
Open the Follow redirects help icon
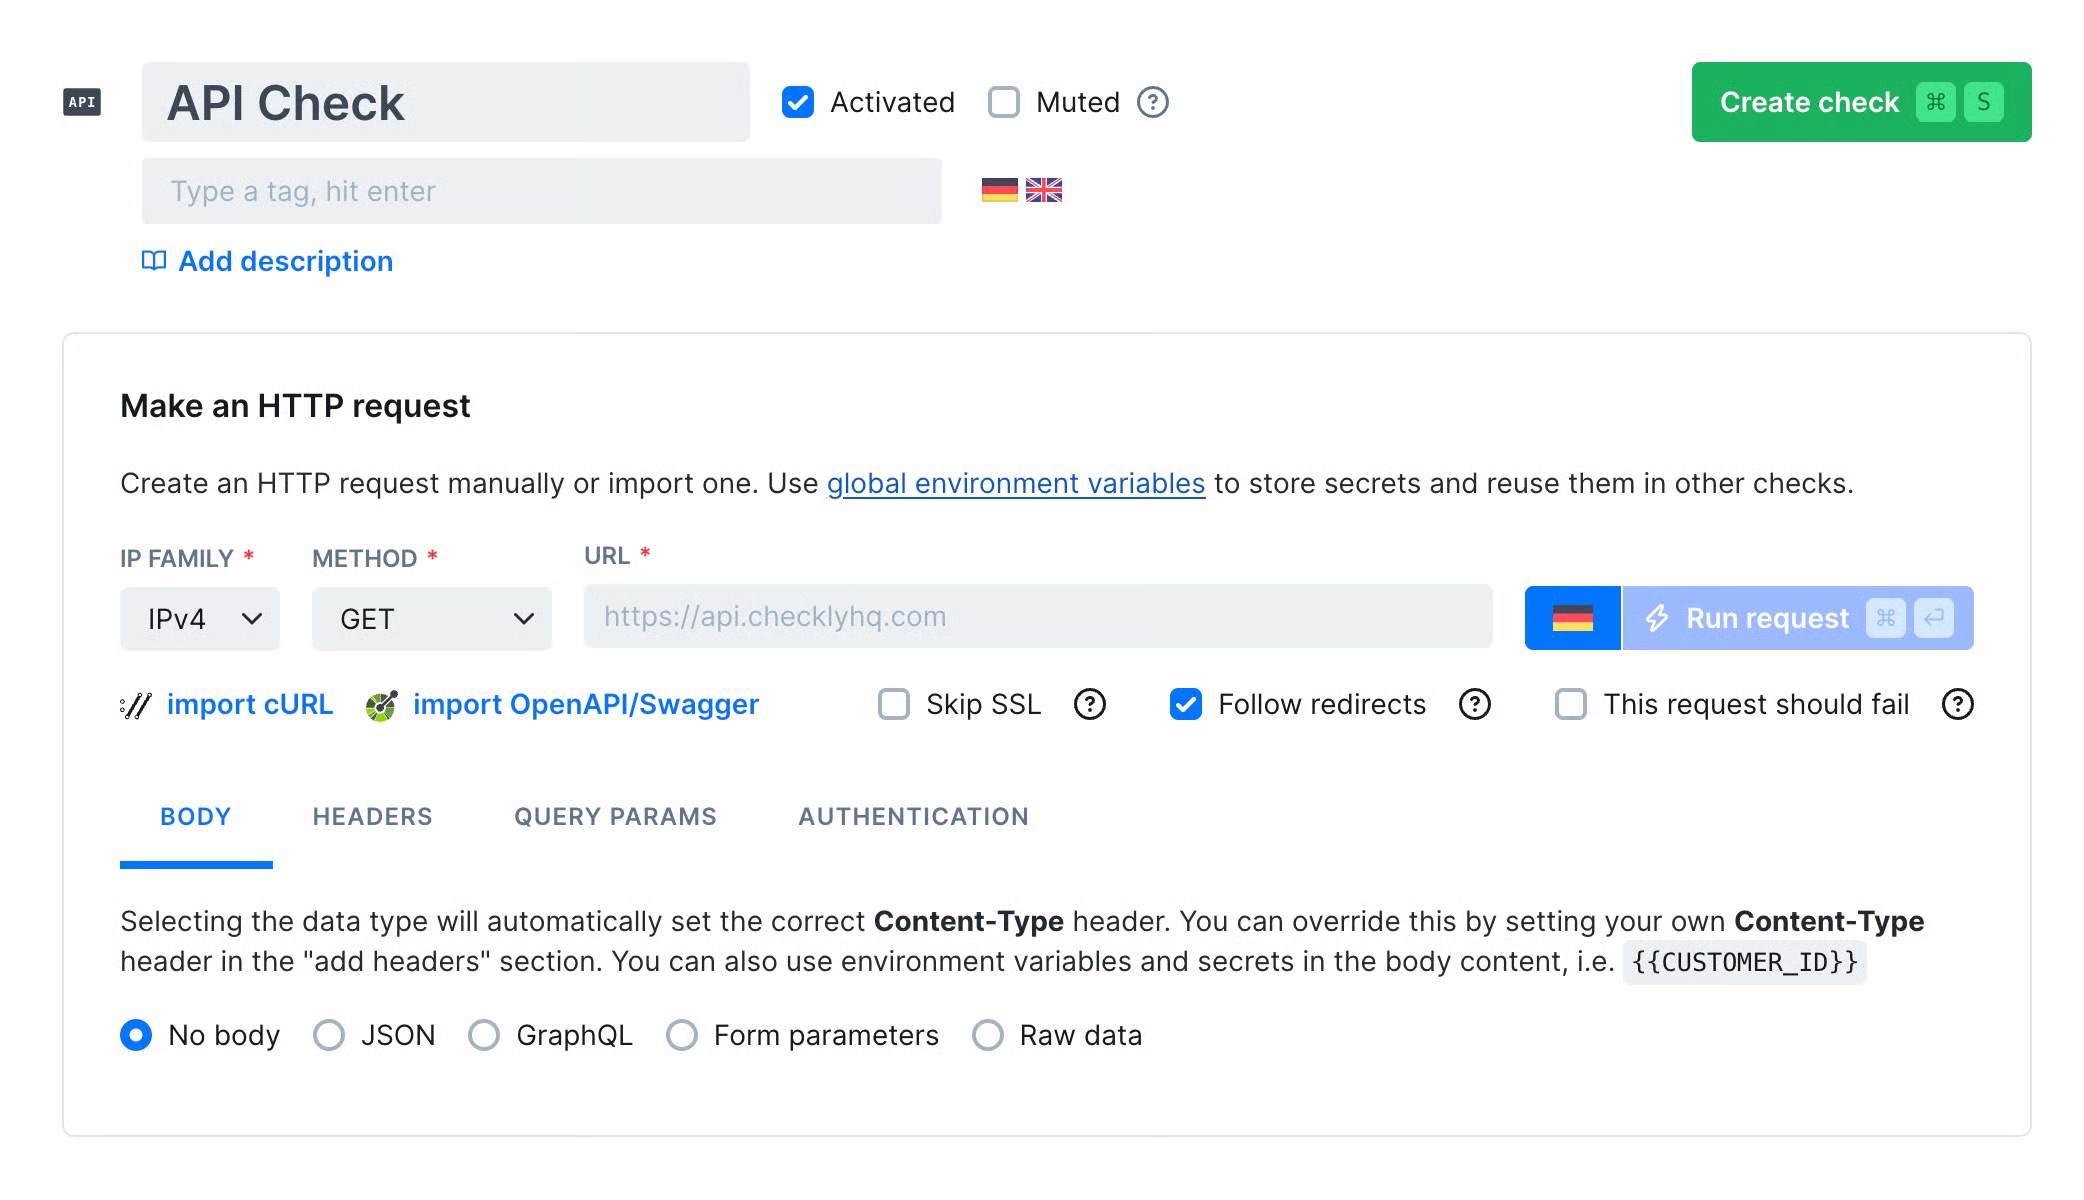point(1475,704)
